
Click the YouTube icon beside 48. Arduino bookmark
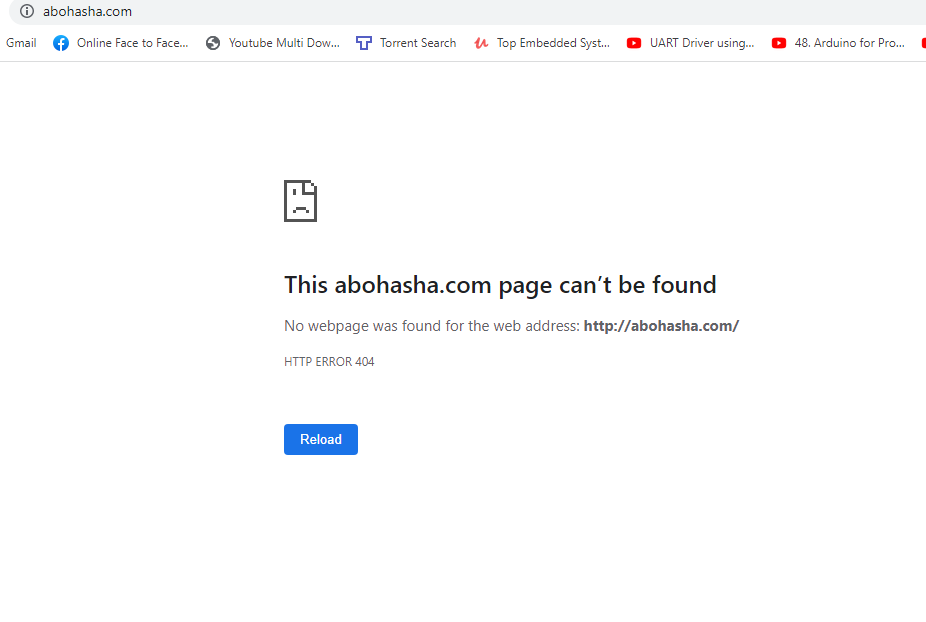(779, 43)
